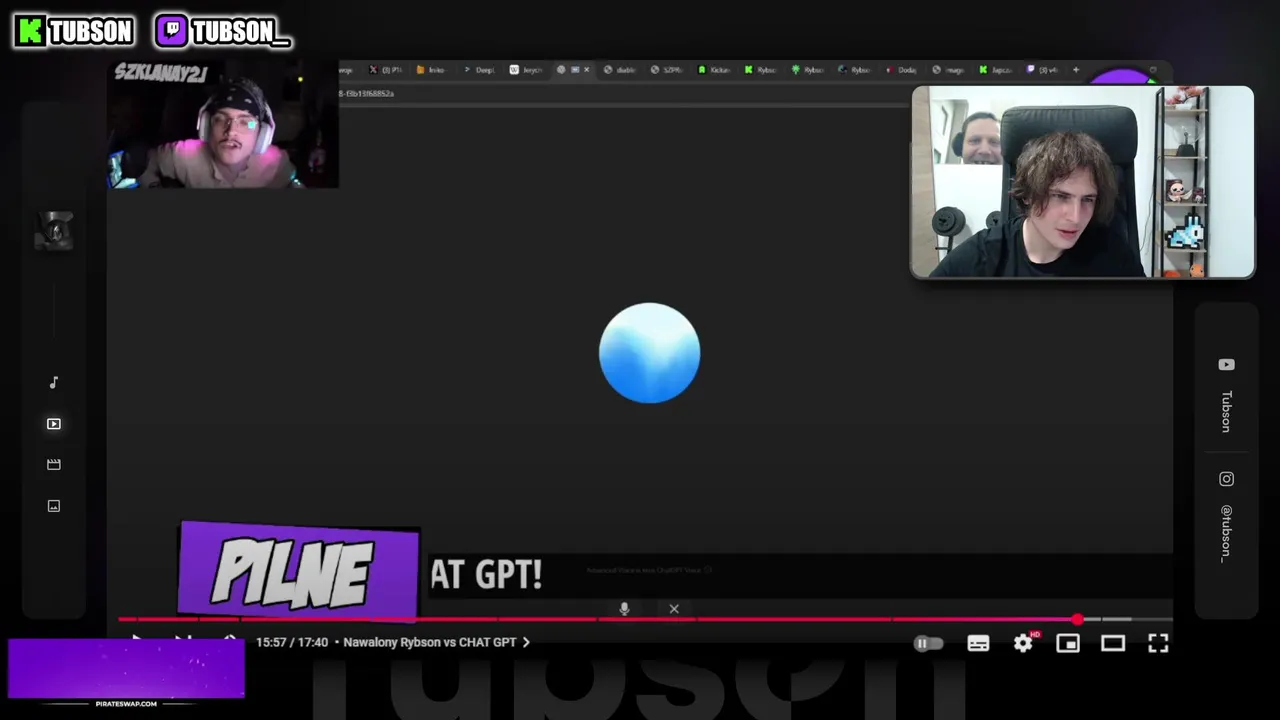Enable theater mode in the player

coord(1113,643)
